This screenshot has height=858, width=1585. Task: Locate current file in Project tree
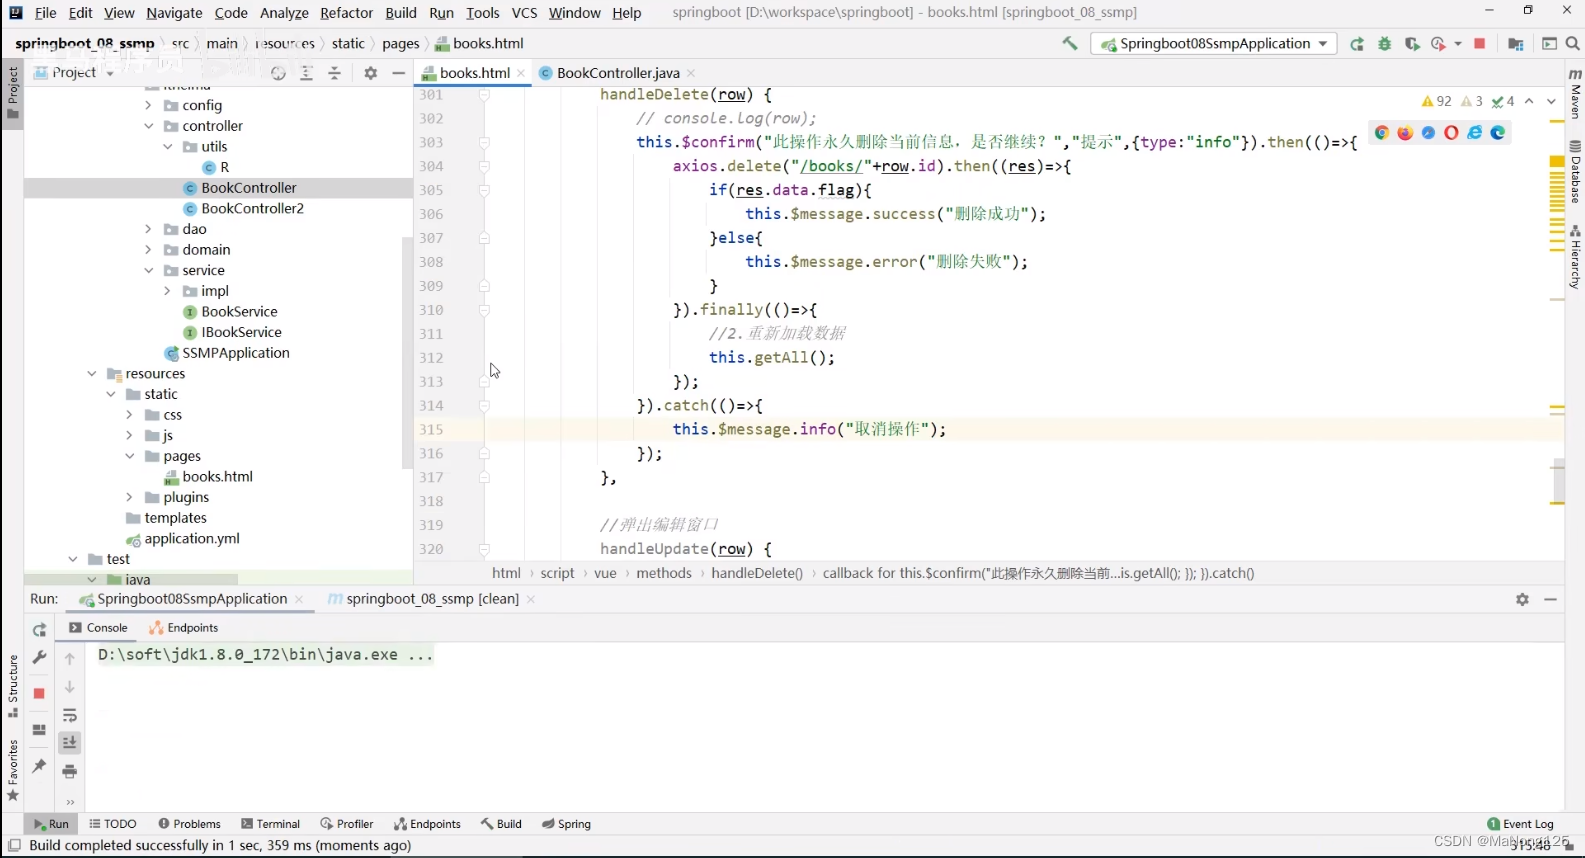point(278,73)
